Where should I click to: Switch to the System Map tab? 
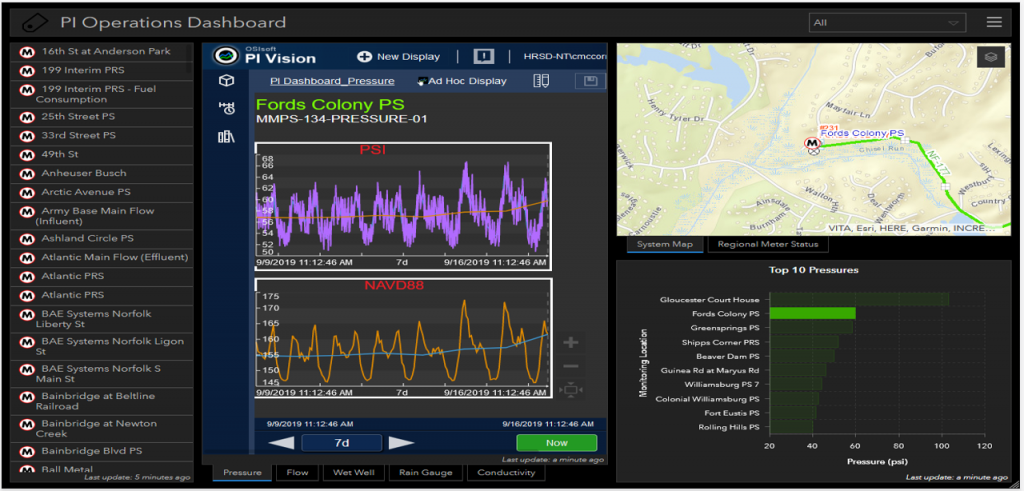pos(665,244)
